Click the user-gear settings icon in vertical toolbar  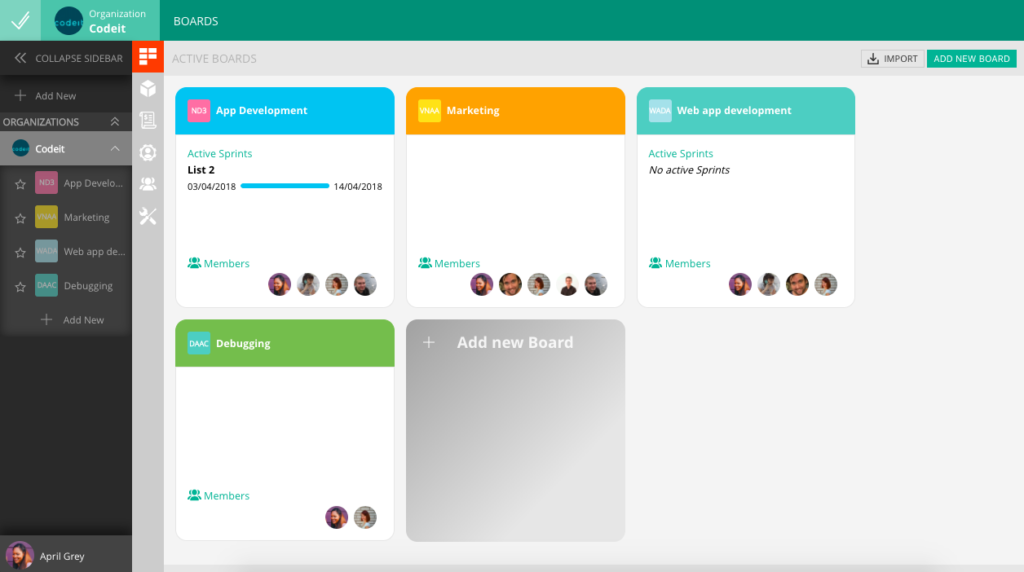tap(148, 152)
